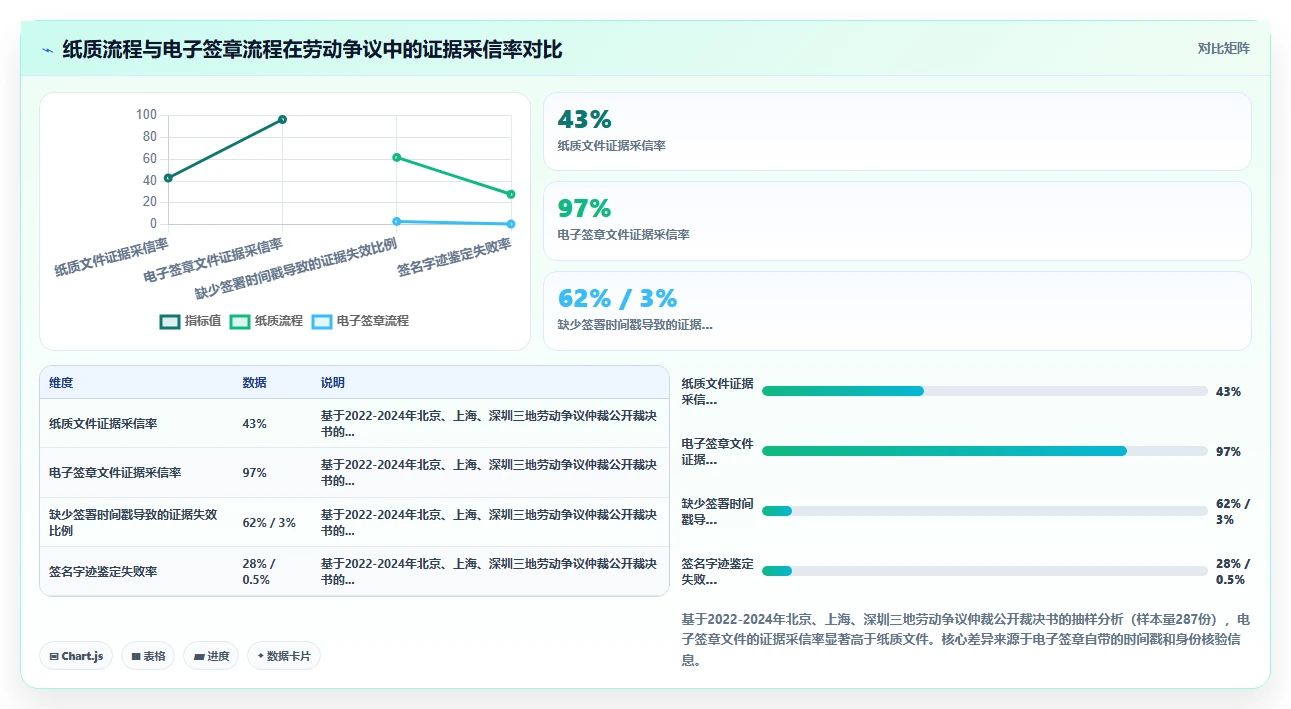Click the 纸质流程 green legend color box
This screenshot has height=709, width=1291.
[240, 322]
